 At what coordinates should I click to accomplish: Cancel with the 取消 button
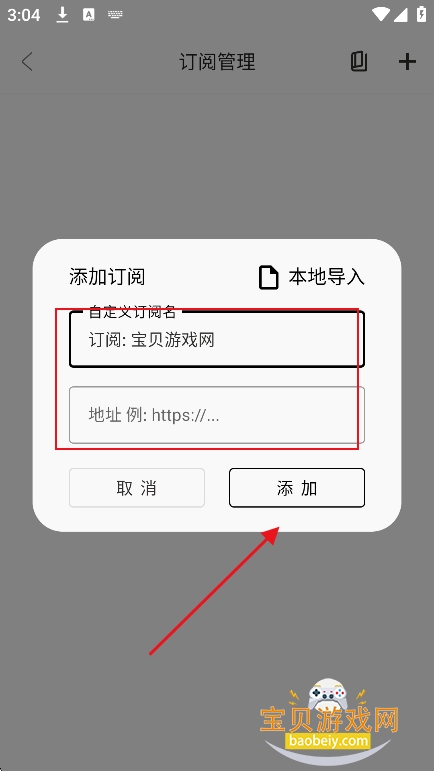tap(137, 488)
